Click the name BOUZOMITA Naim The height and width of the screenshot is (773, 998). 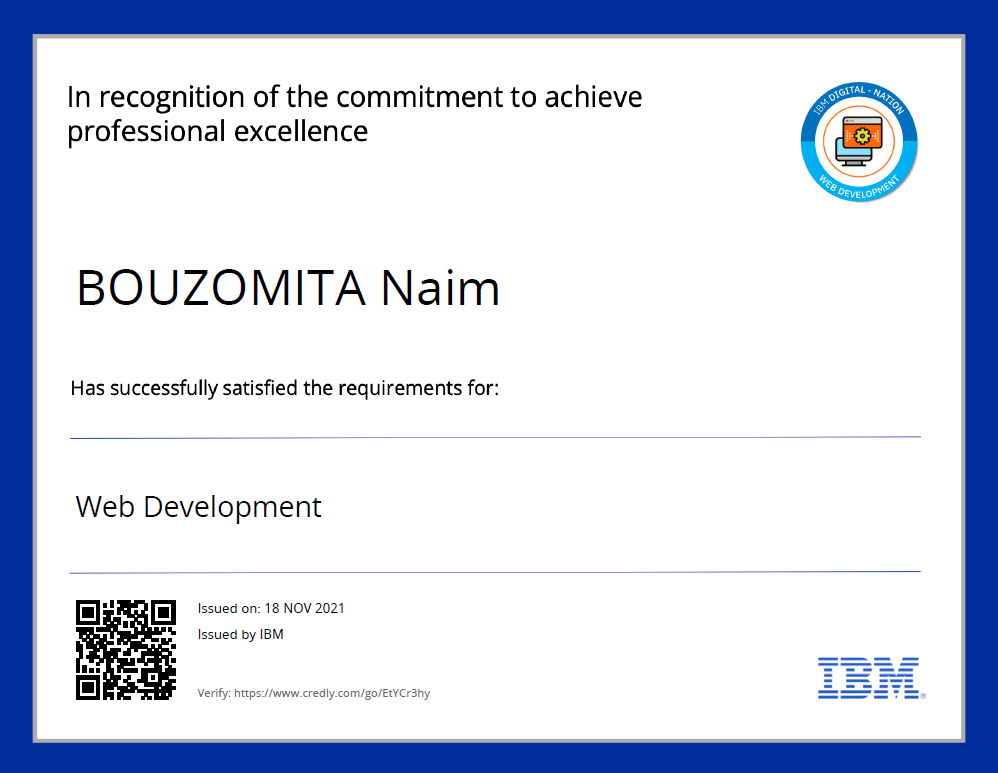288,288
